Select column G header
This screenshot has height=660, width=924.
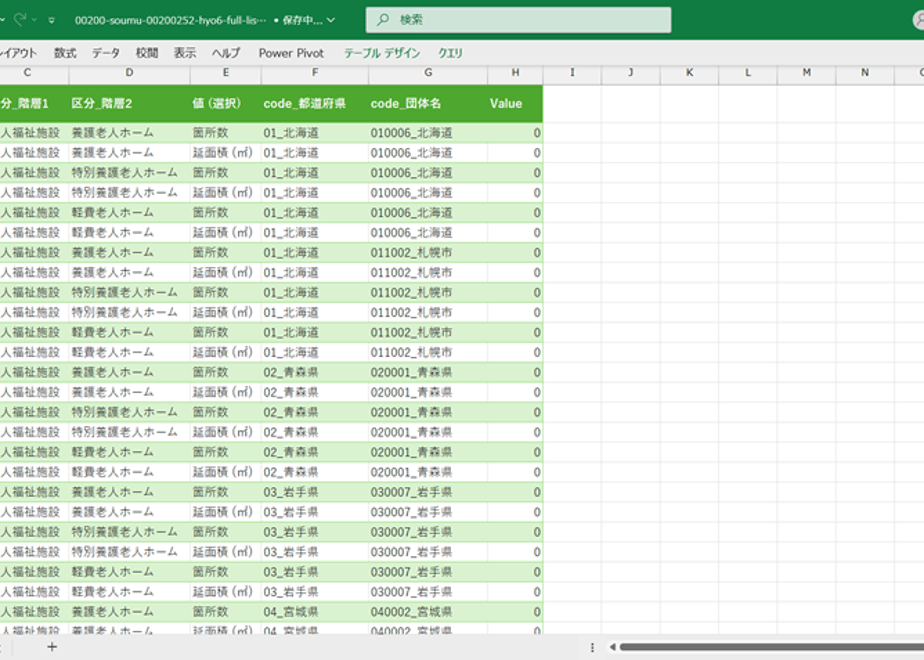(x=428, y=73)
